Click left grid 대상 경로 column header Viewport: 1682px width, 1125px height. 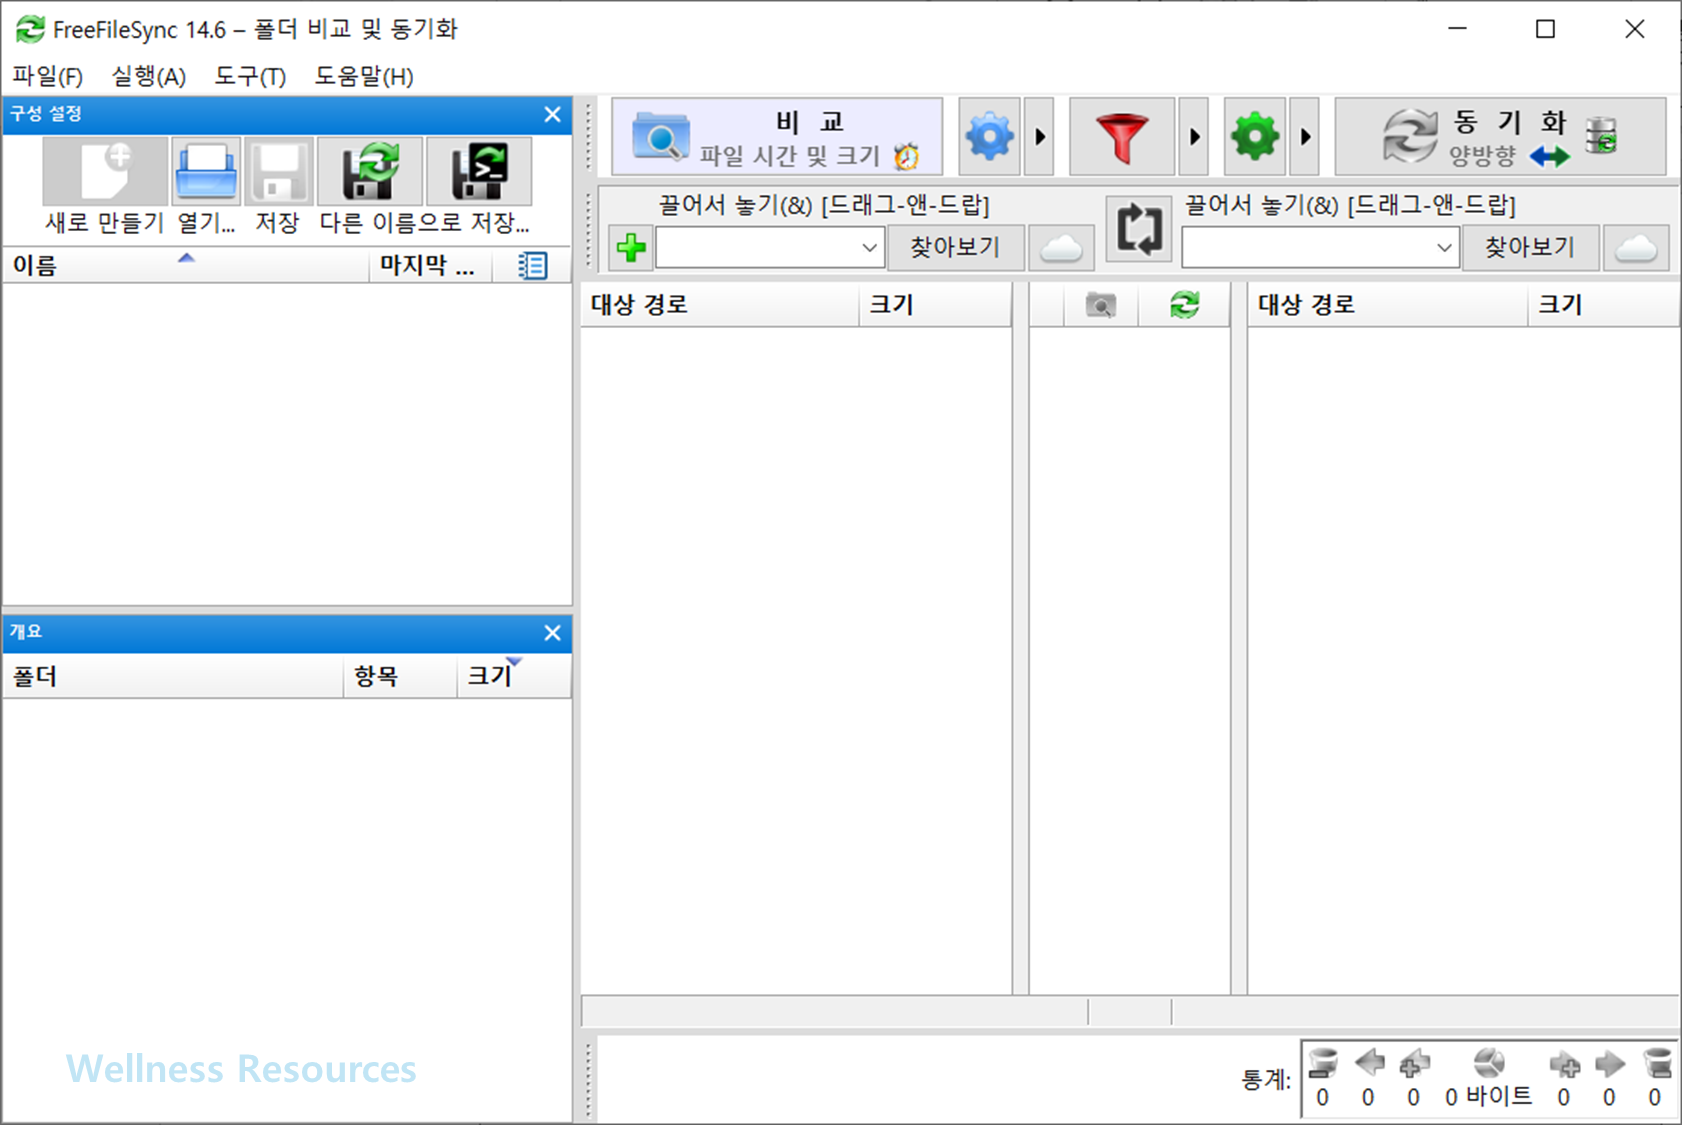(720, 305)
